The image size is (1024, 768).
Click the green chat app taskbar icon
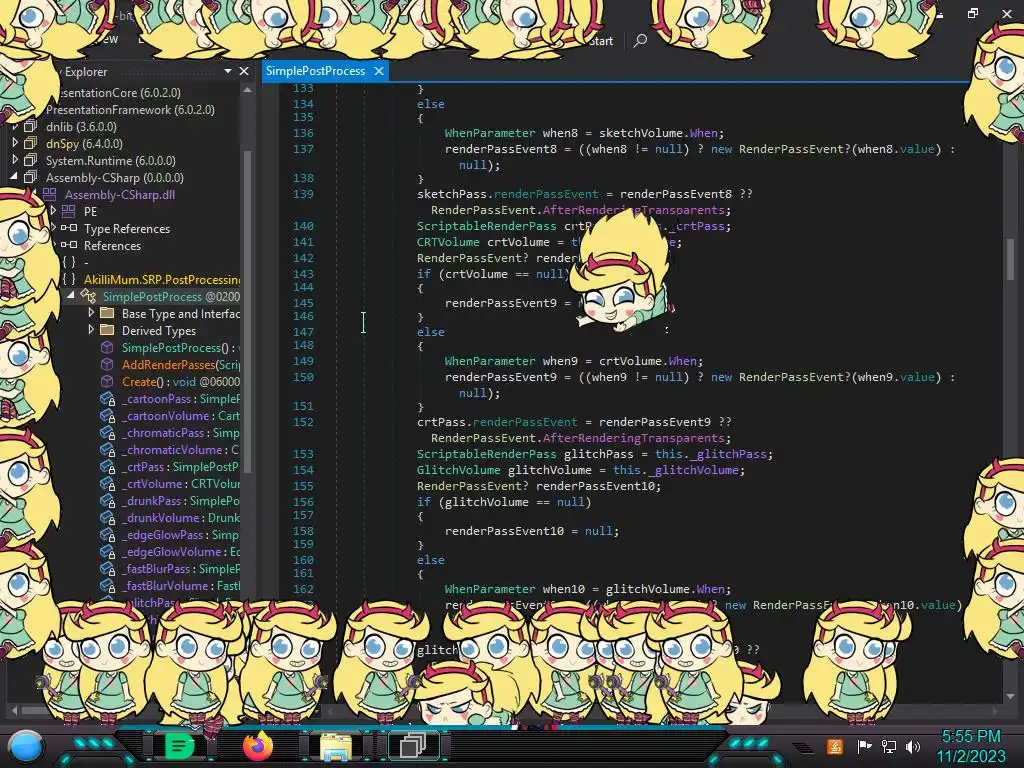click(x=180, y=746)
